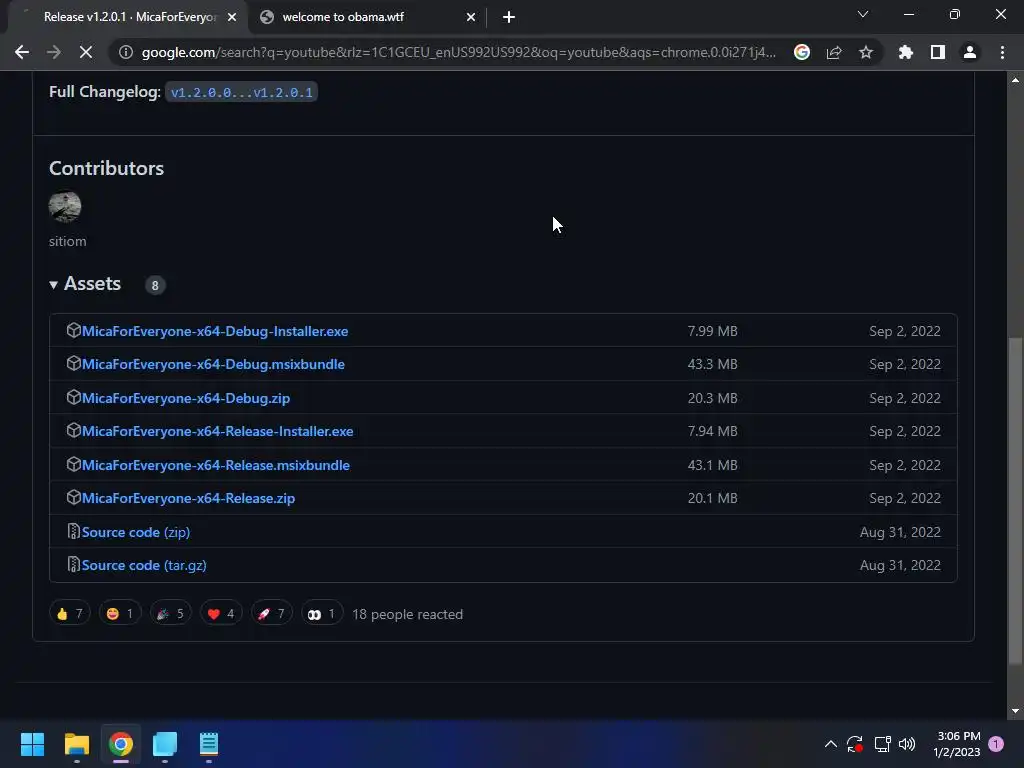Click file icon of Source code (tar.gz)
The image size is (1024, 768).
coord(73,565)
